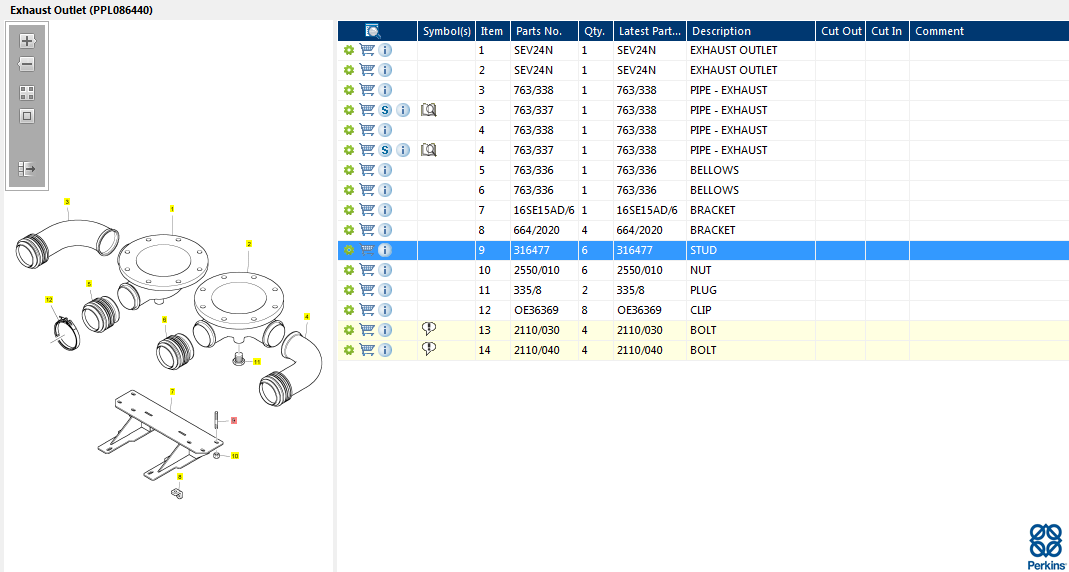Click the supersession S icon for item 3 763/337

click(385, 110)
